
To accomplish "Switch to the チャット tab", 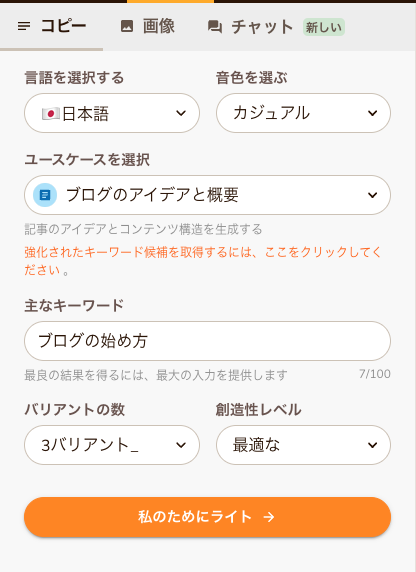I will [x=276, y=27].
